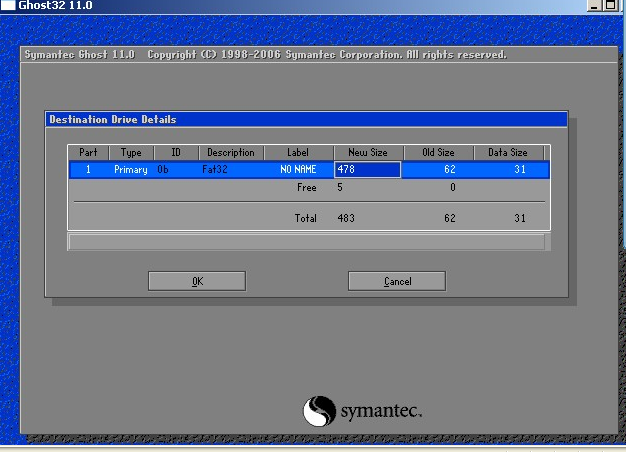
Task: Click the Label column header
Action: [298, 153]
